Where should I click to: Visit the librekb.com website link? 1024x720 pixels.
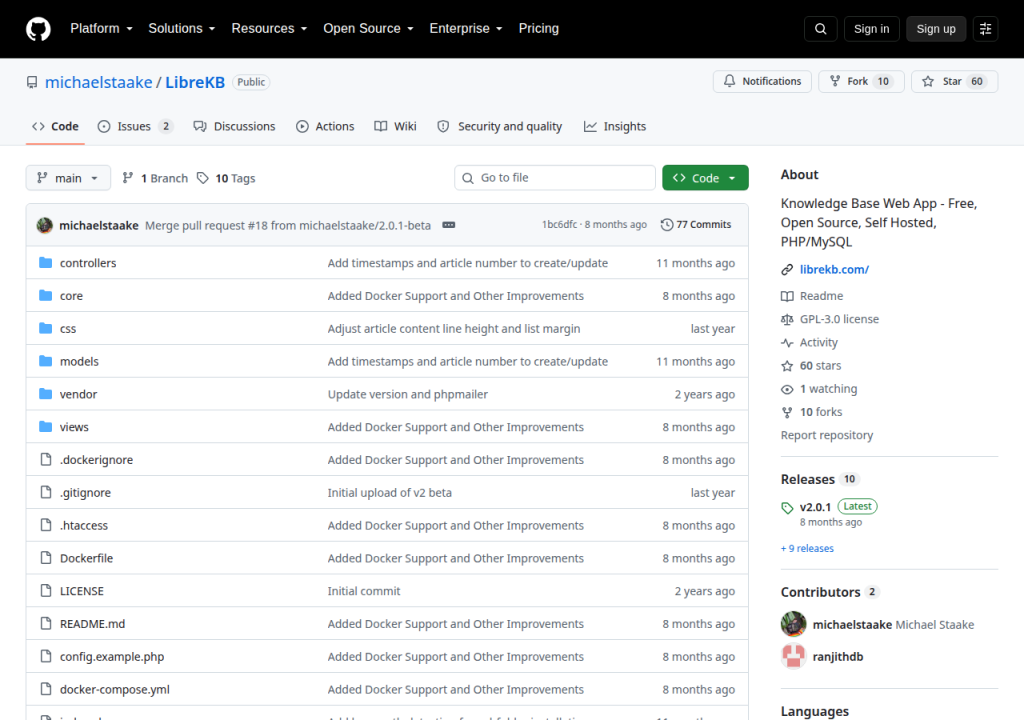(834, 269)
